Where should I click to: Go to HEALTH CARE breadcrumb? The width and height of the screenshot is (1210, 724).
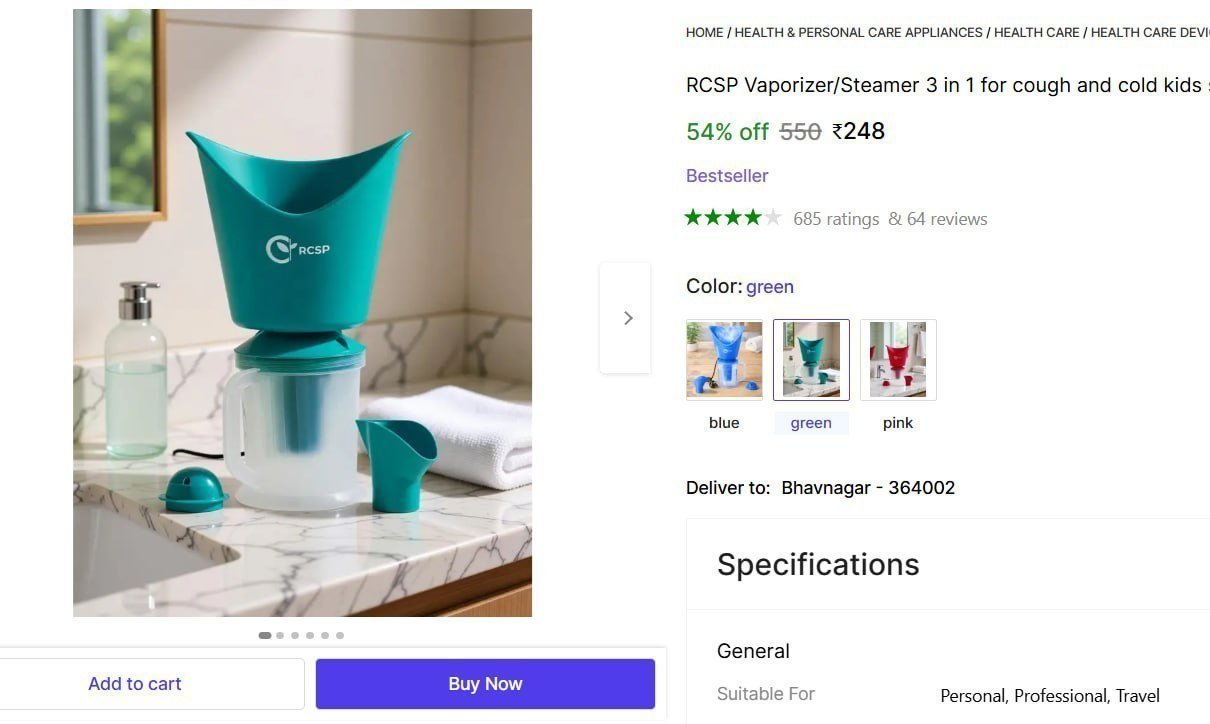1036,33
